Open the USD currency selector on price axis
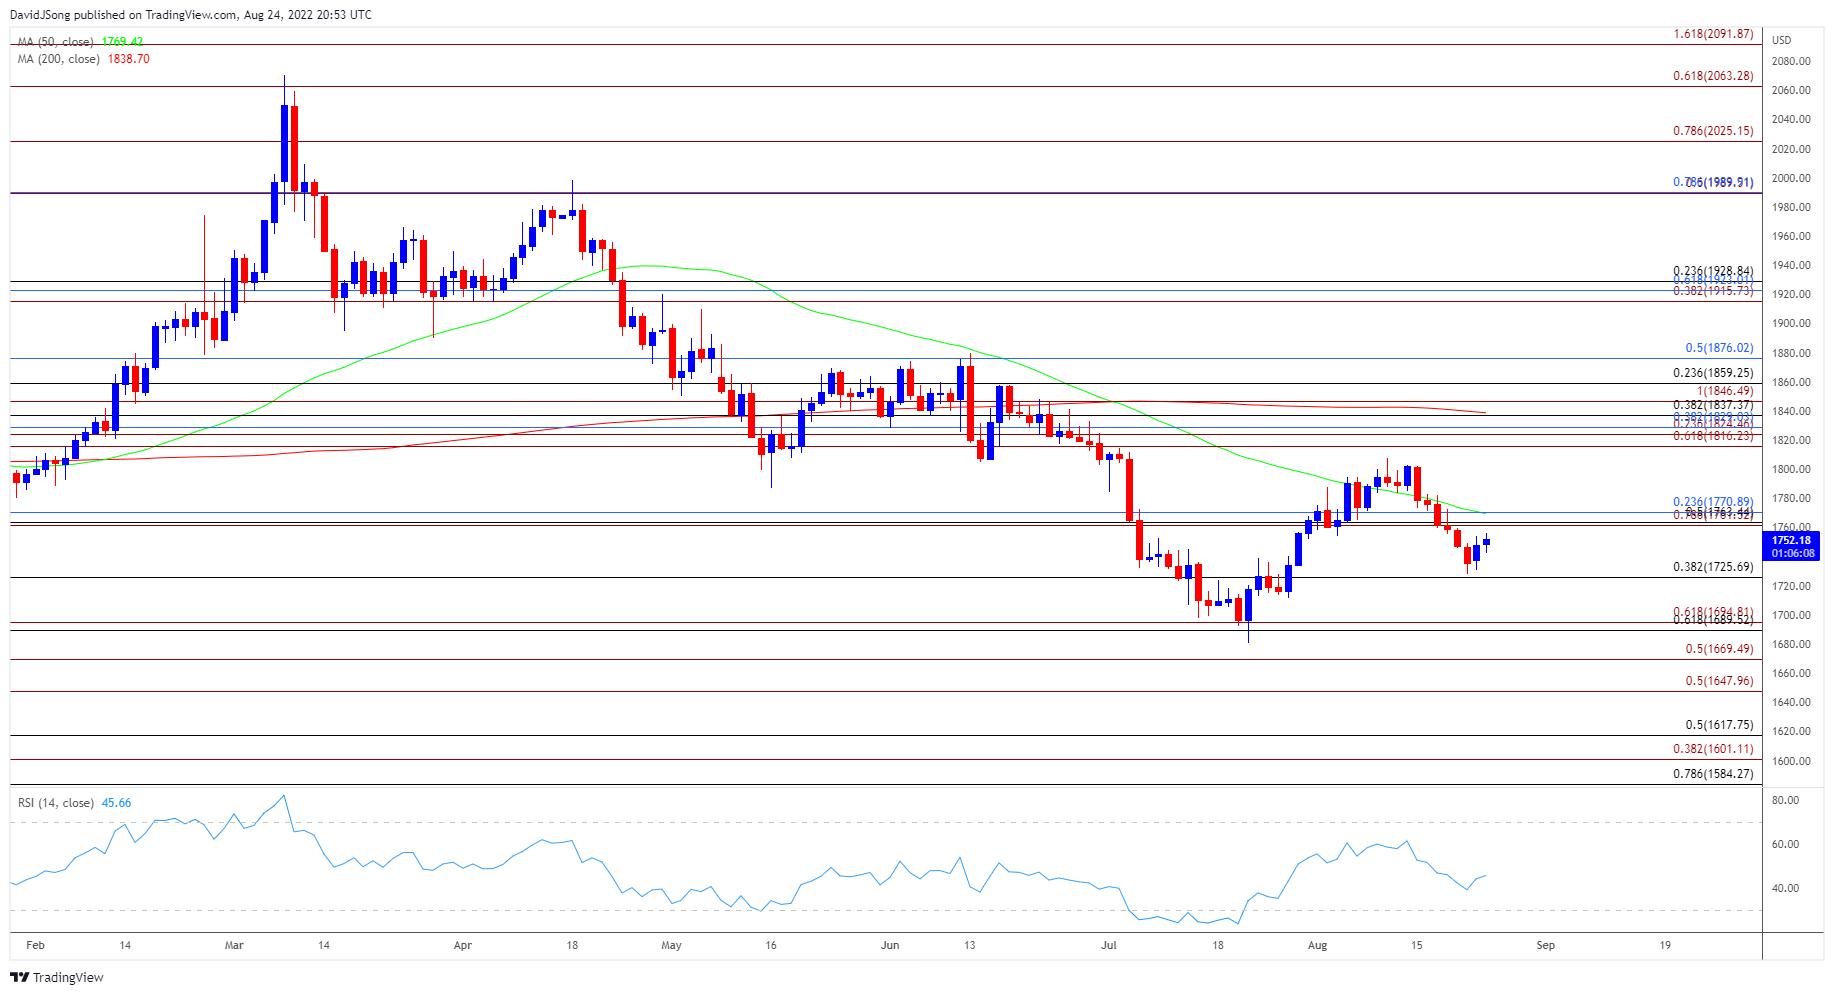The height and width of the screenshot is (995, 1834). tap(1781, 40)
